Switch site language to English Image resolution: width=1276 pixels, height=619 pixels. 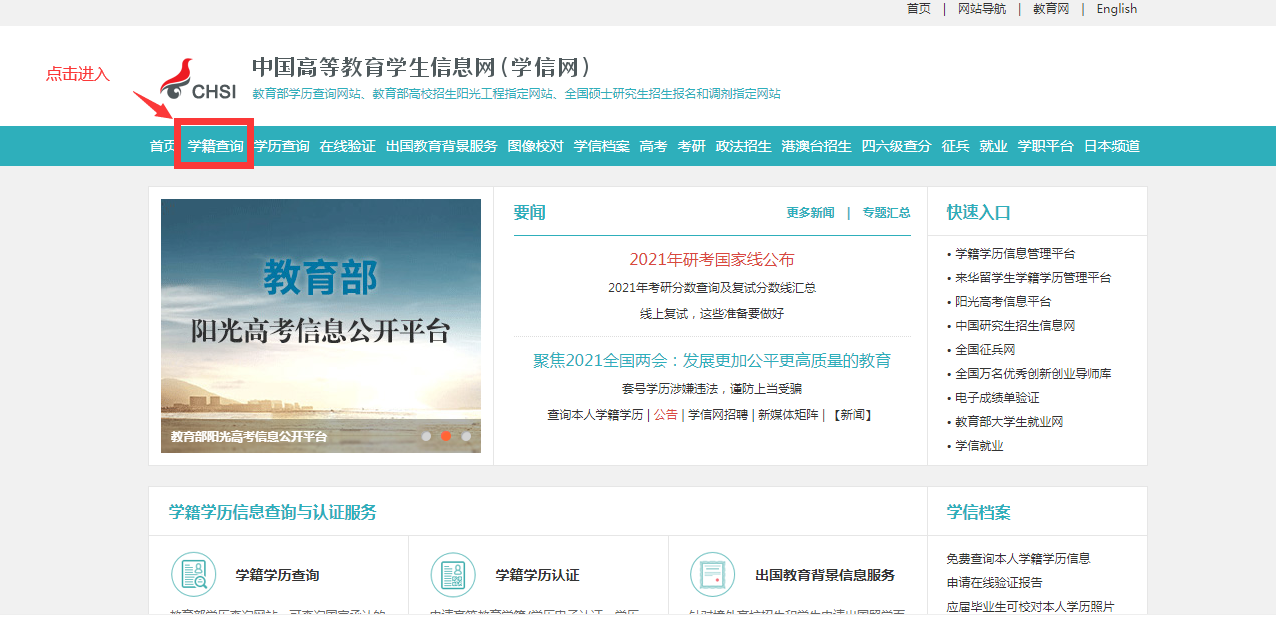[1116, 9]
